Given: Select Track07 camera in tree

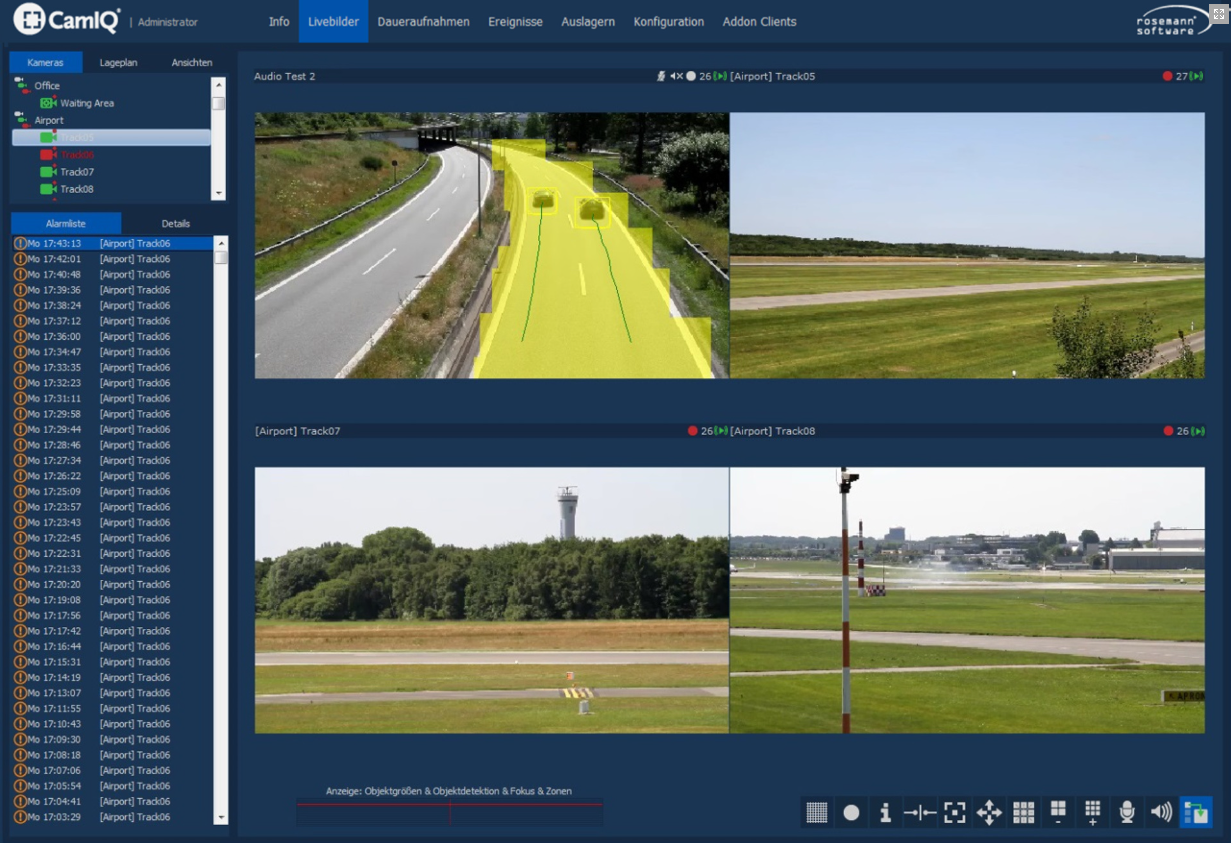Looking at the screenshot, I should [76, 172].
